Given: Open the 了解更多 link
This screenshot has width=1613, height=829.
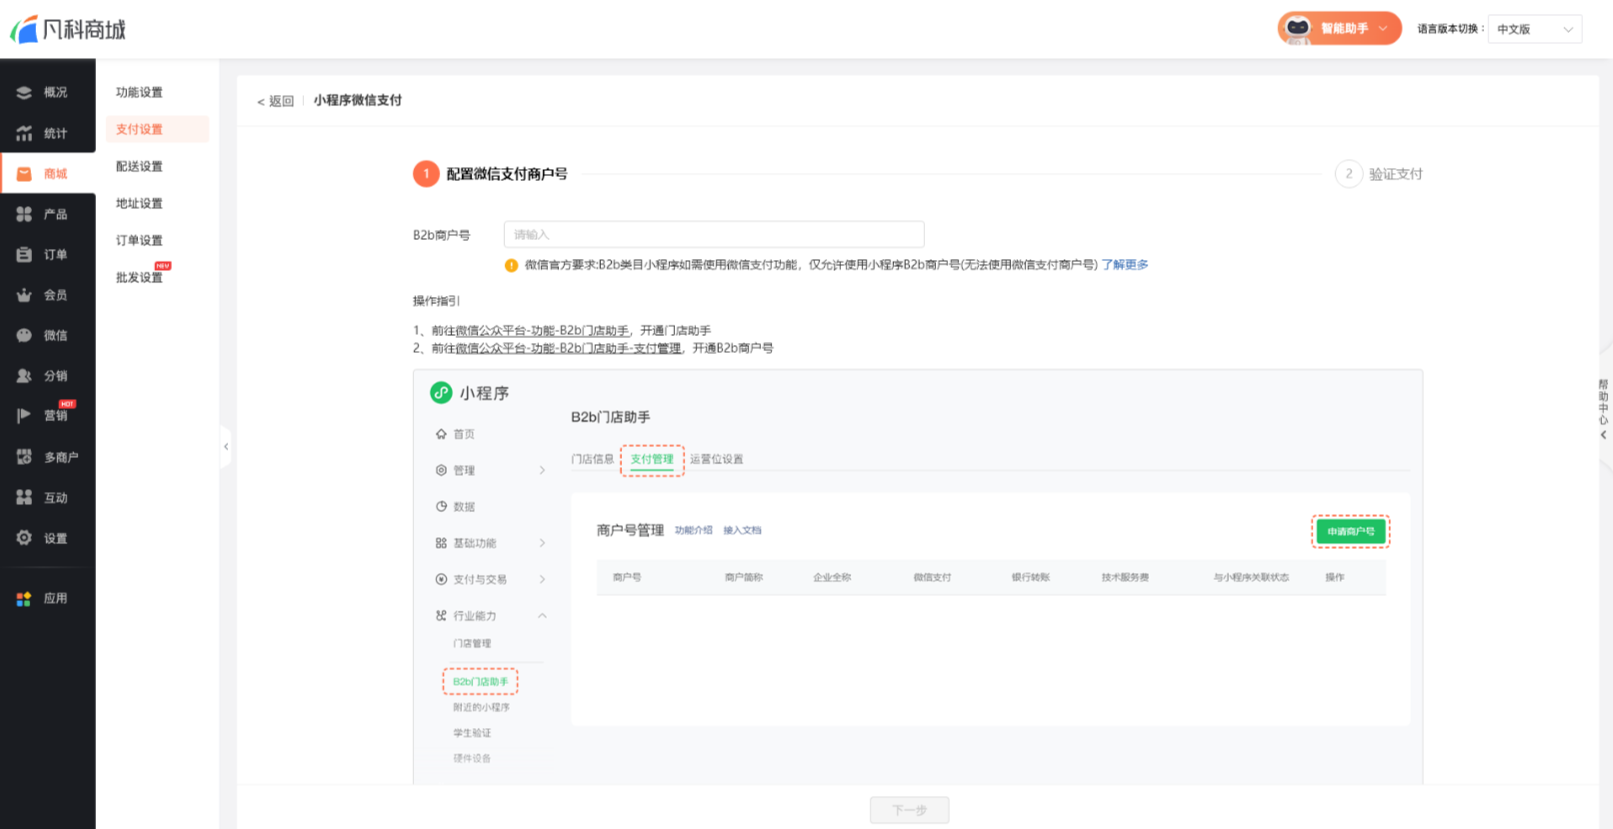Looking at the screenshot, I should [x=1125, y=265].
